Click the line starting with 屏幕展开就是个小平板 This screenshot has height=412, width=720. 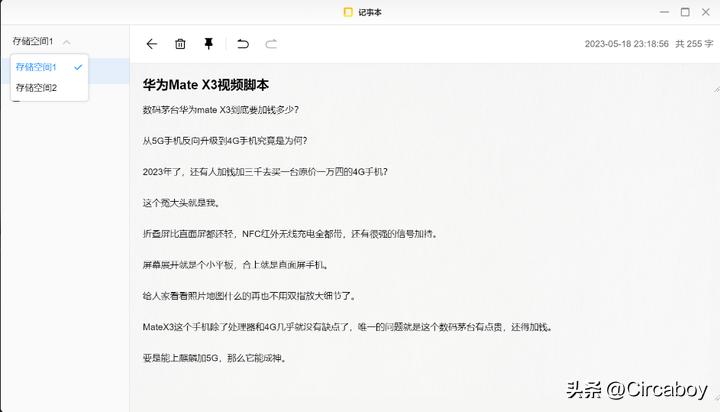coord(236,265)
